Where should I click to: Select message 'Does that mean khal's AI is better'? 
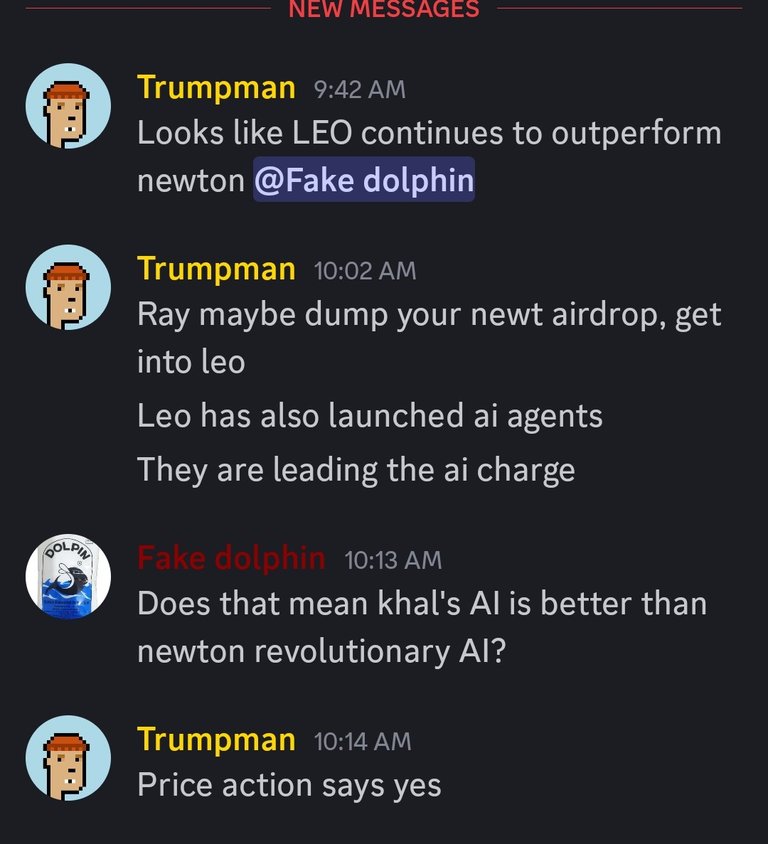(x=422, y=627)
